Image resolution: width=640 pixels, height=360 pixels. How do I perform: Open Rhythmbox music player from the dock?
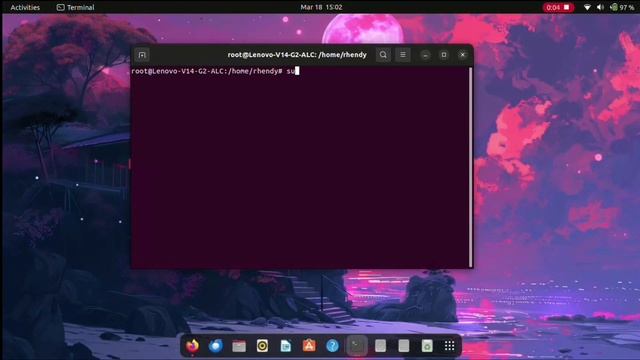pos(262,346)
